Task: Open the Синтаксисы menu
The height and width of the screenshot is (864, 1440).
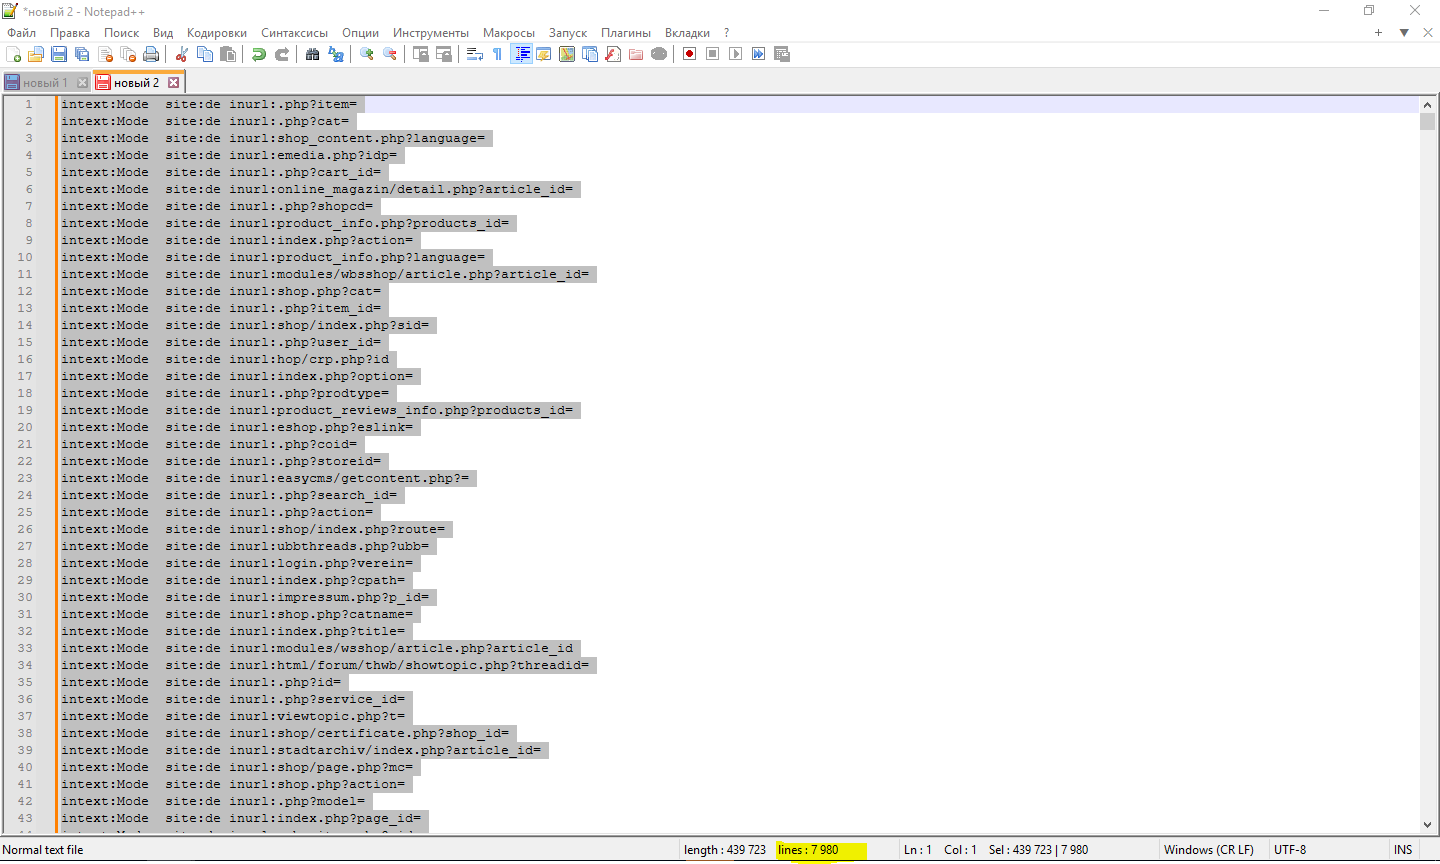Action: [x=295, y=33]
